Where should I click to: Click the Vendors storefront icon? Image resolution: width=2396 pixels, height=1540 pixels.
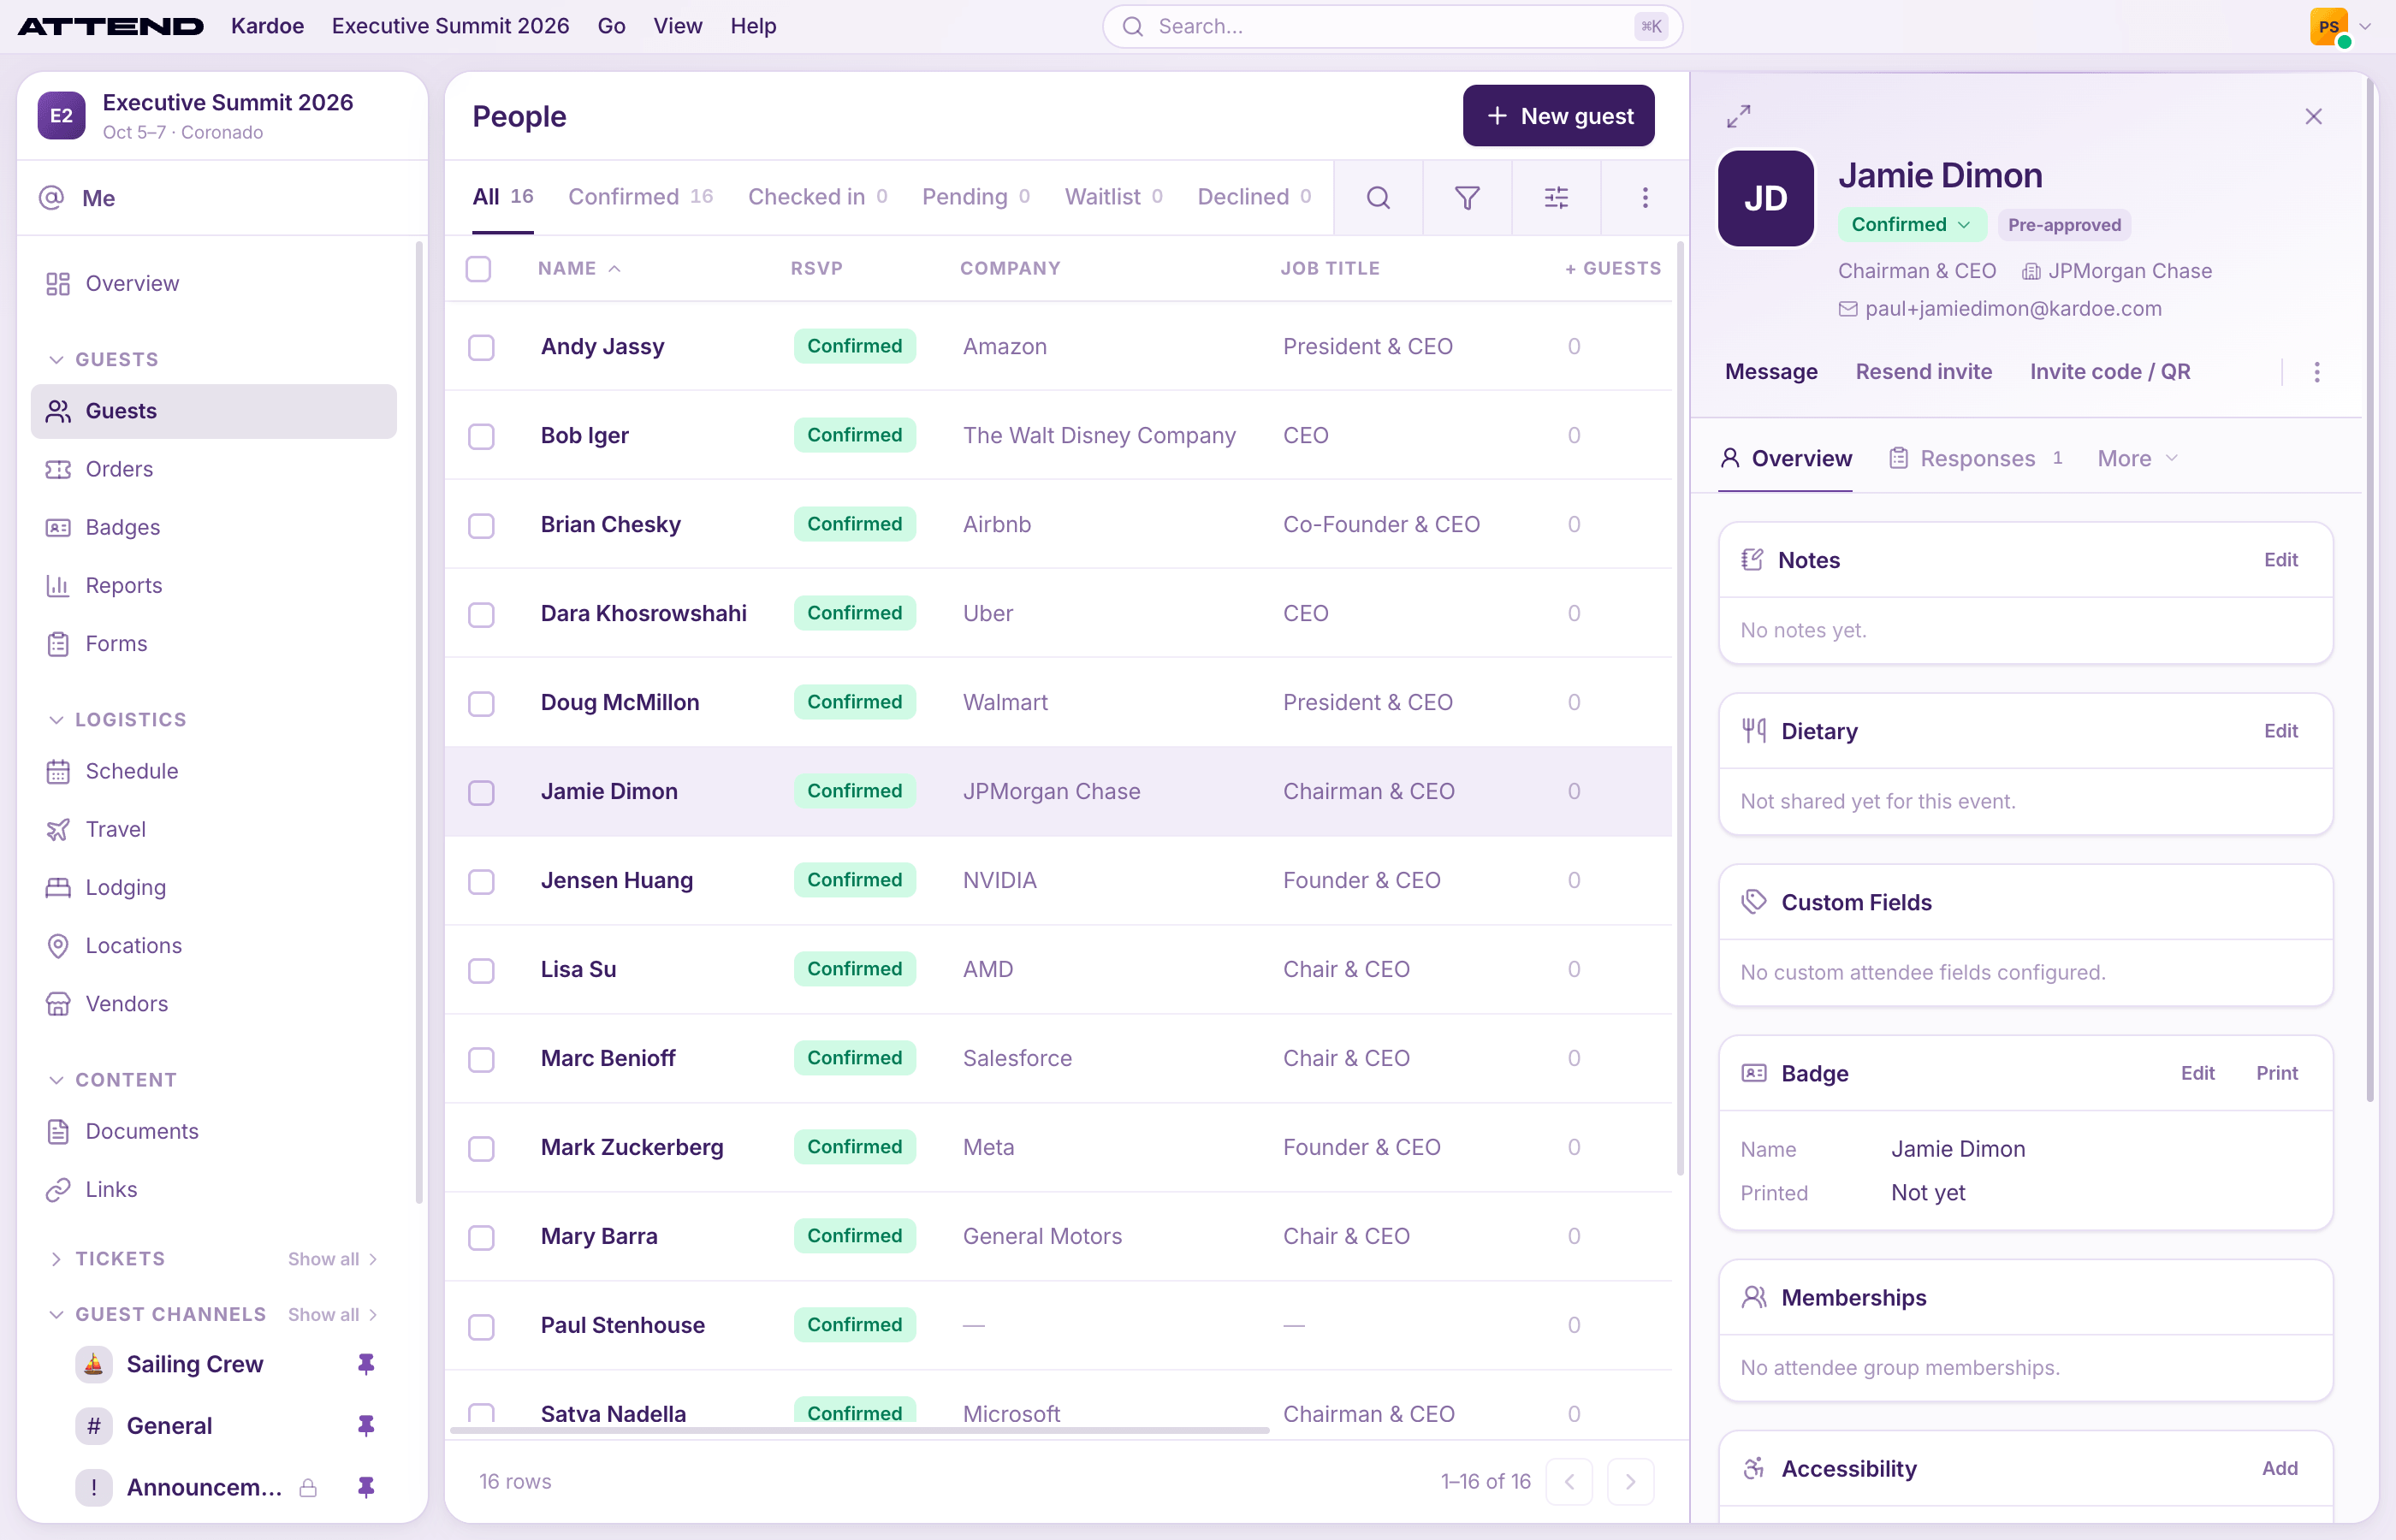pos(58,1003)
